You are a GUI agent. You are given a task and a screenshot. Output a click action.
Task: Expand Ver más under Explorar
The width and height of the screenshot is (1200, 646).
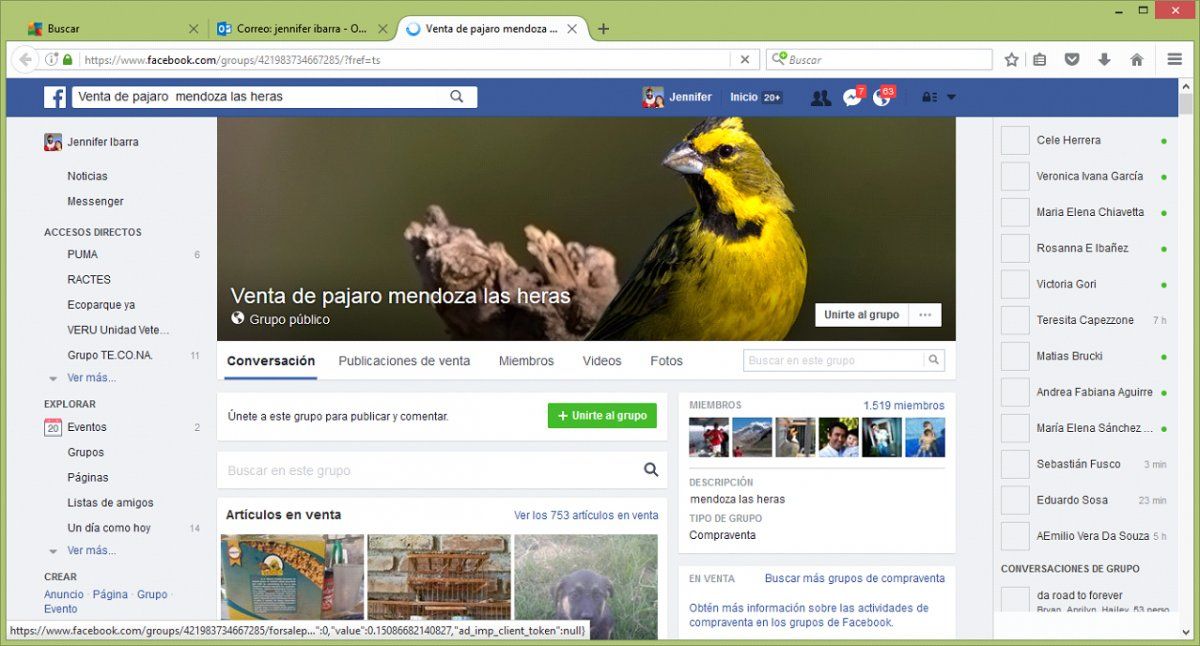[91, 550]
